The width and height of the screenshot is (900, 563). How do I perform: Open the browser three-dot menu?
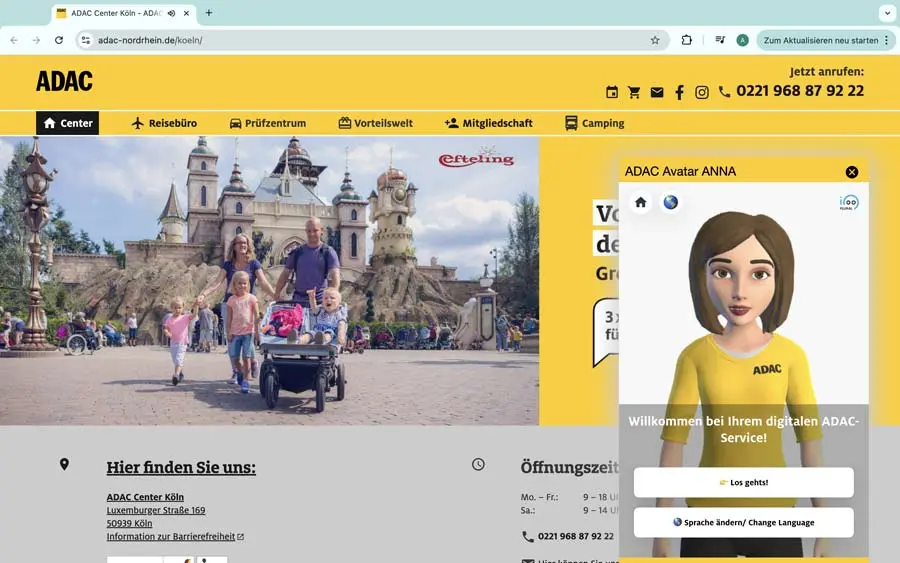(x=887, y=40)
